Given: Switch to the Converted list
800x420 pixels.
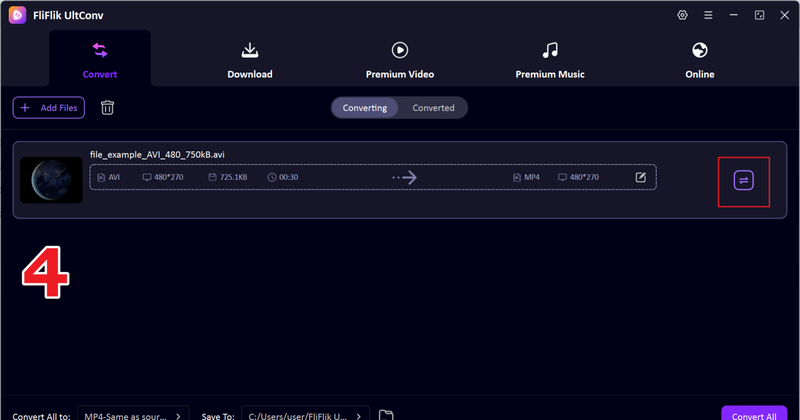Looking at the screenshot, I should [433, 108].
